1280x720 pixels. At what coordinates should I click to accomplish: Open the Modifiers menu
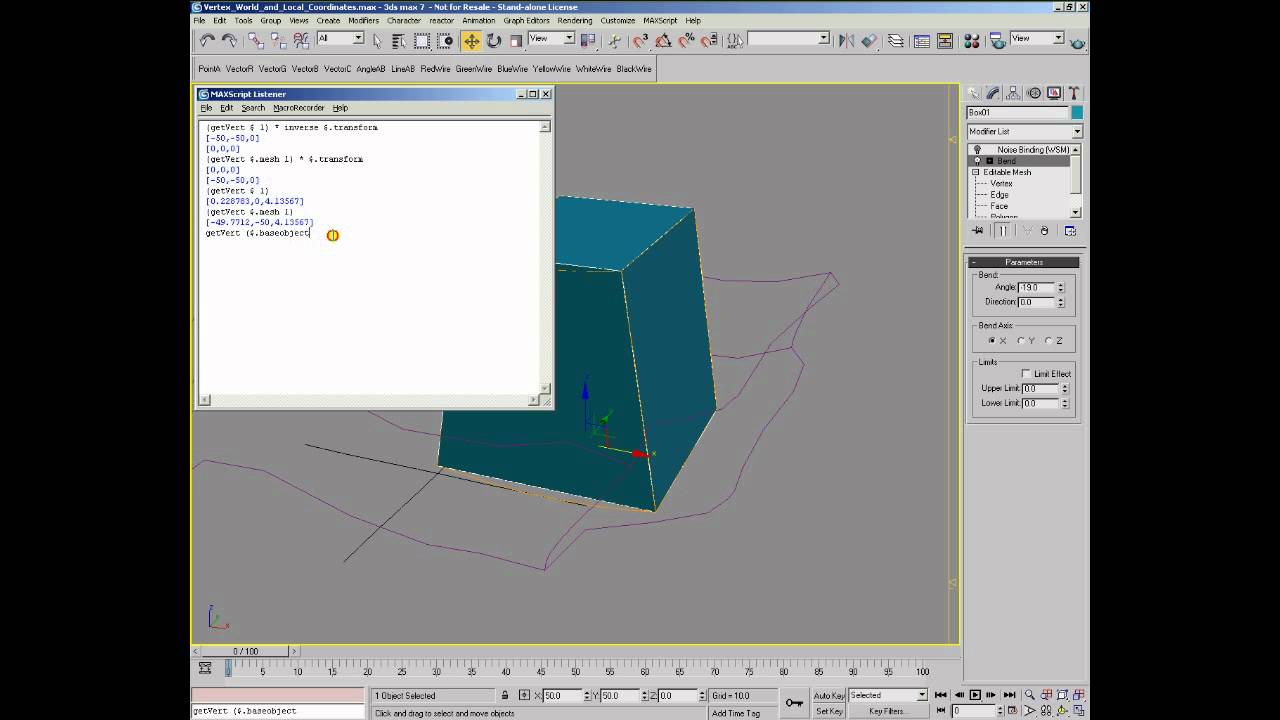pyautogui.click(x=364, y=20)
